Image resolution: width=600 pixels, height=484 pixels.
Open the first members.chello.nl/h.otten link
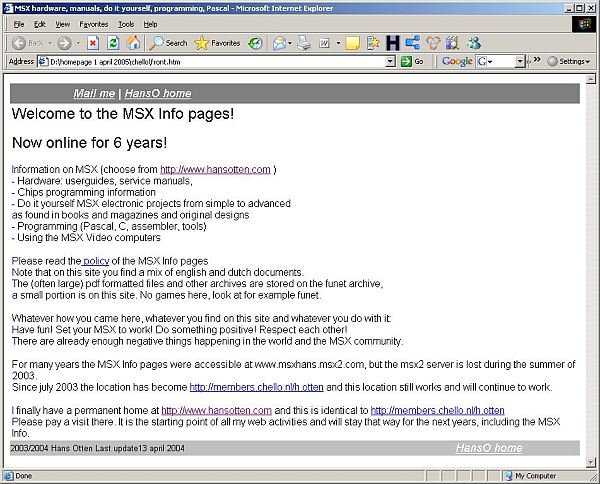(x=256, y=387)
